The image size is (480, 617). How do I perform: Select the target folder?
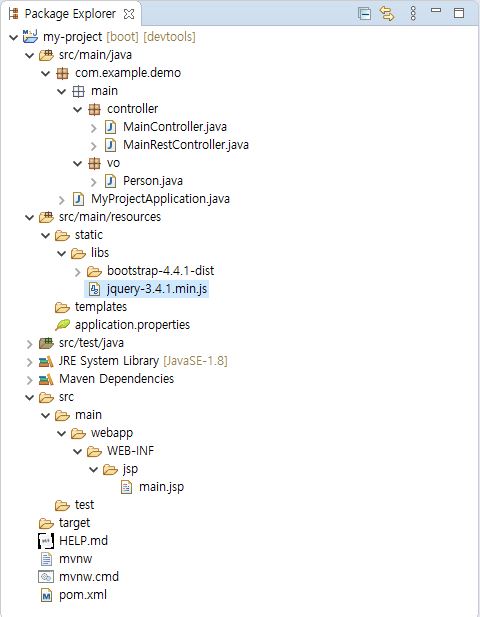click(x=74, y=523)
